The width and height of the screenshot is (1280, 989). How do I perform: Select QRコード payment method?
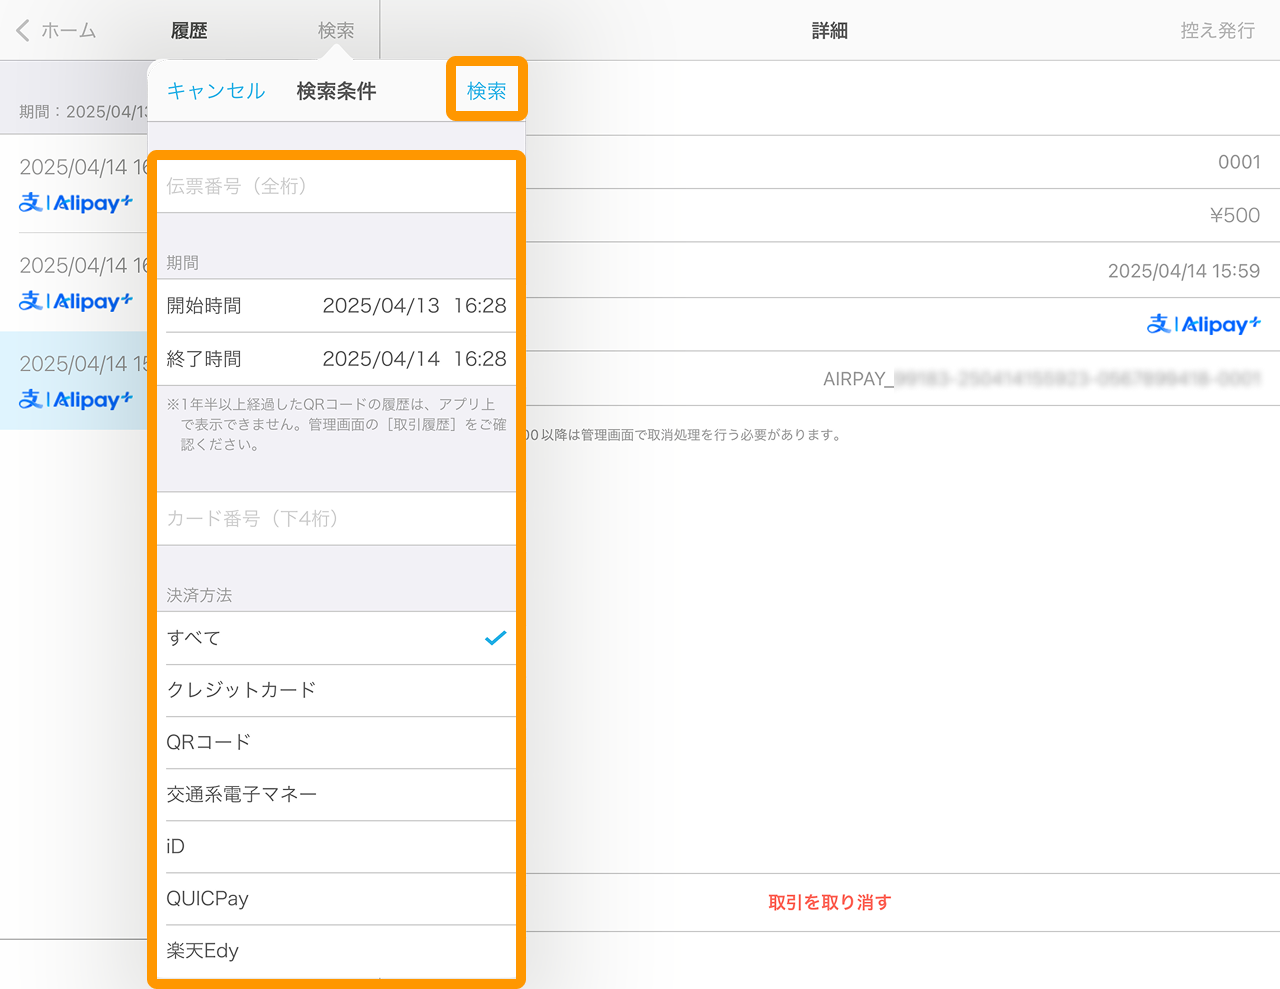336,742
